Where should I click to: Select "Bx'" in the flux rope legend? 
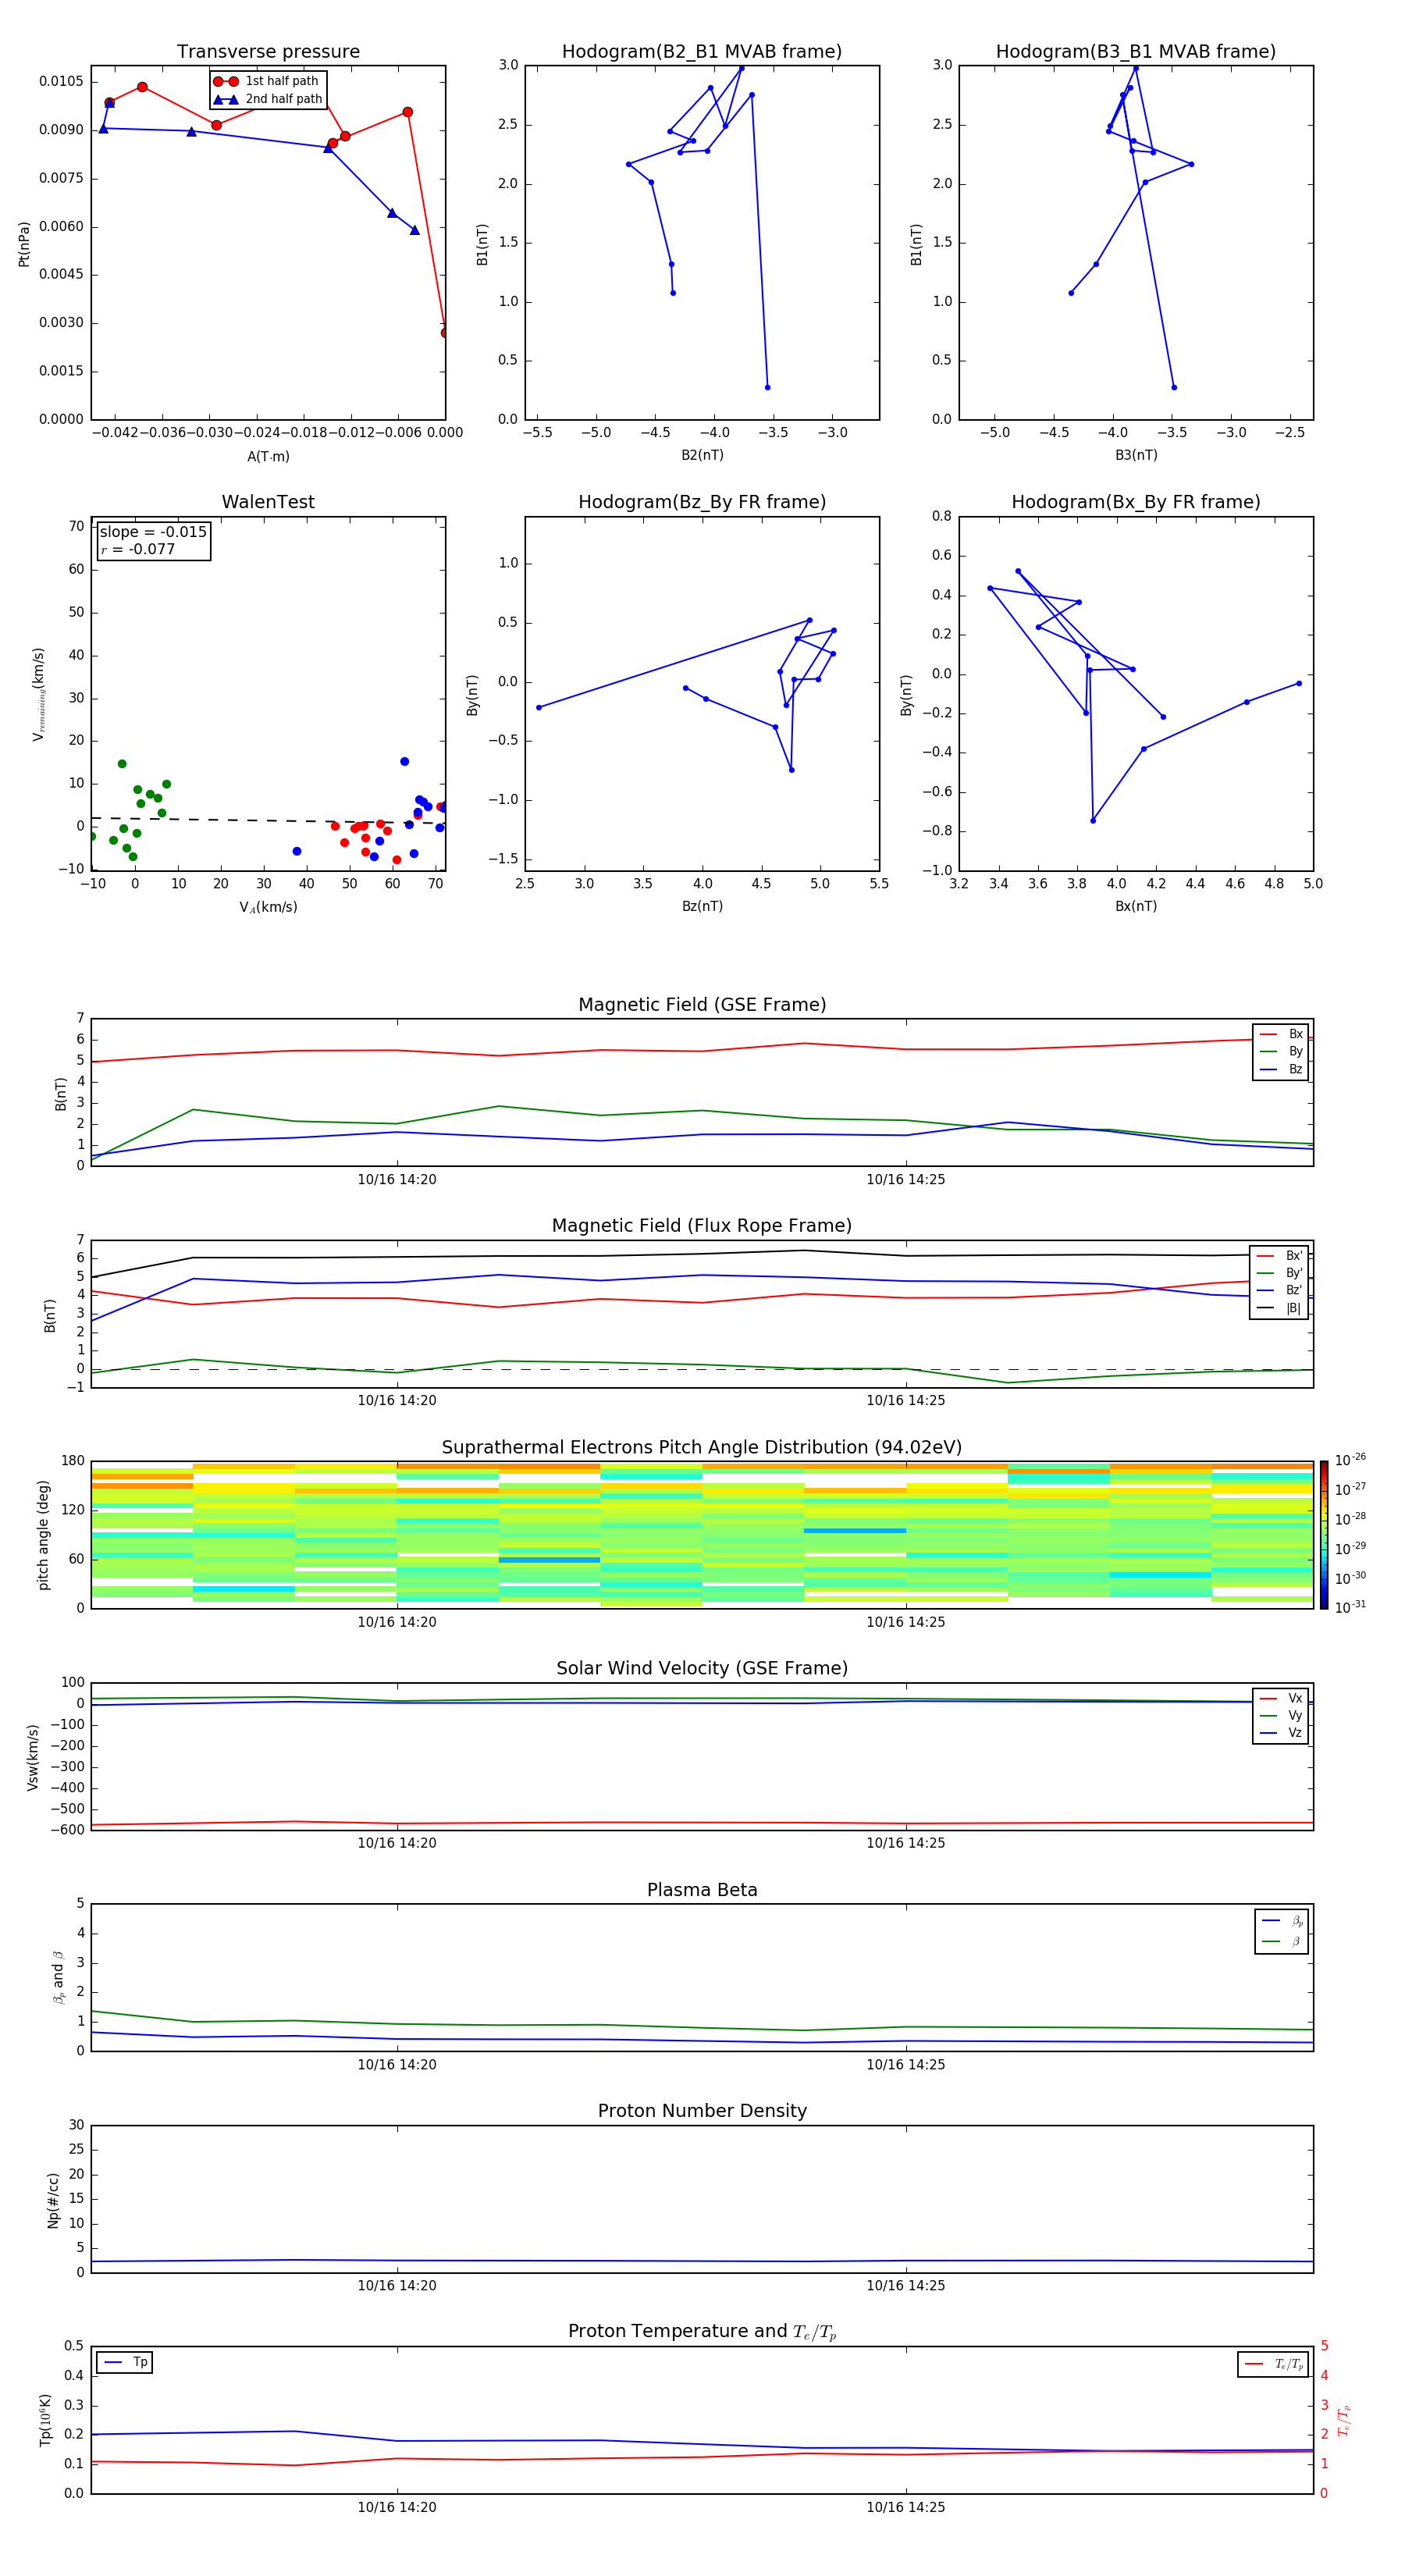click(x=1280, y=1256)
